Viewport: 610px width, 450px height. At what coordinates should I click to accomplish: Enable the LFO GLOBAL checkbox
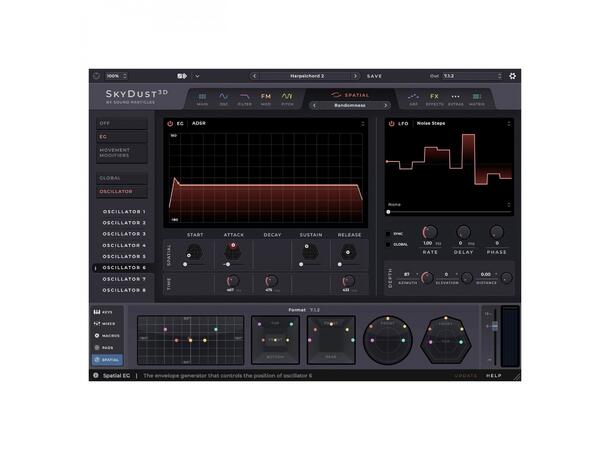click(x=388, y=244)
